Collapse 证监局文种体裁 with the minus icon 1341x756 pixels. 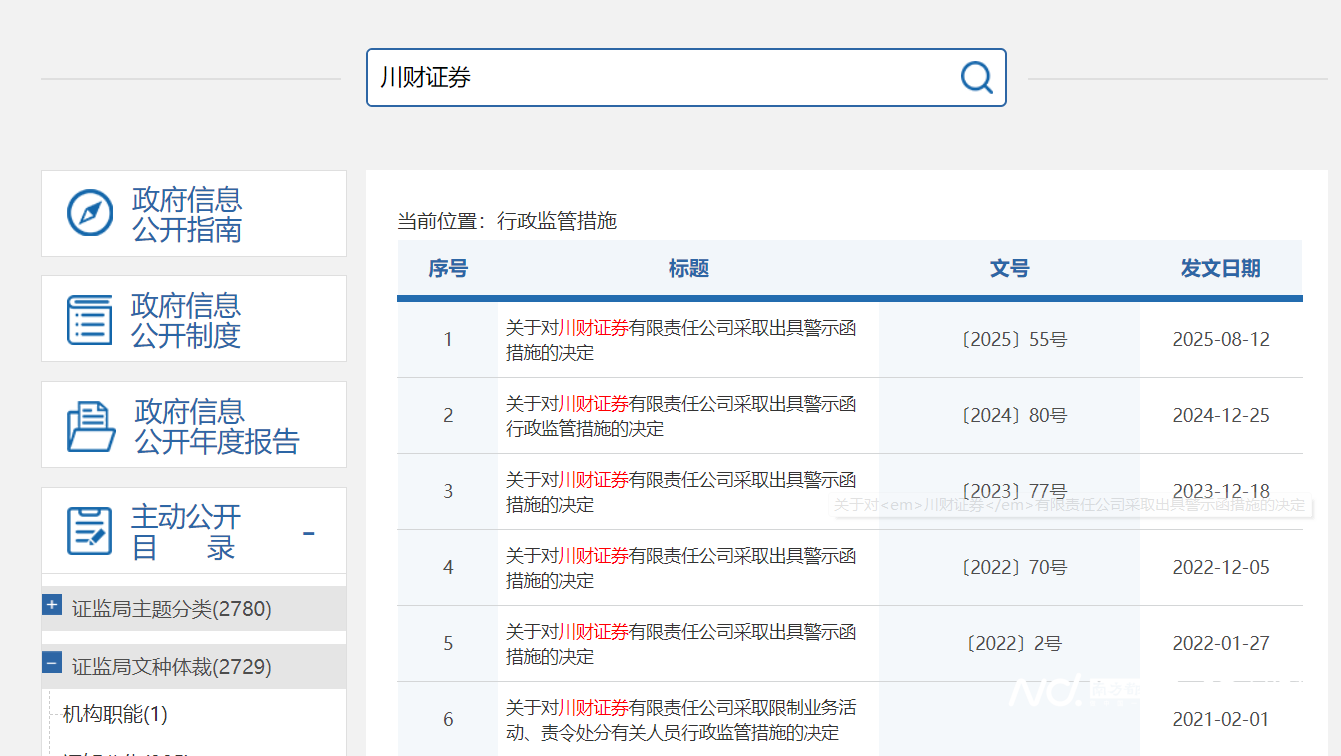pyautogui.click(x=52, y=663)
